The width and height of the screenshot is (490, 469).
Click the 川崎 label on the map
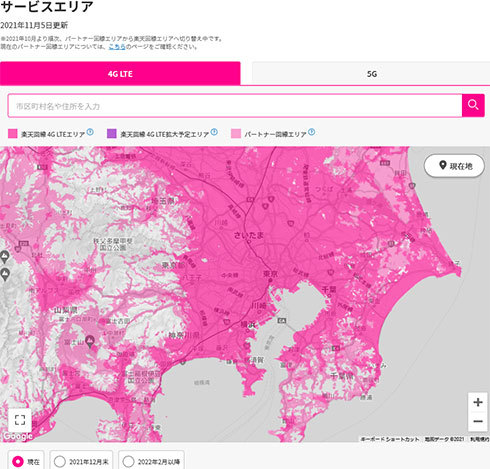point(259,306)
